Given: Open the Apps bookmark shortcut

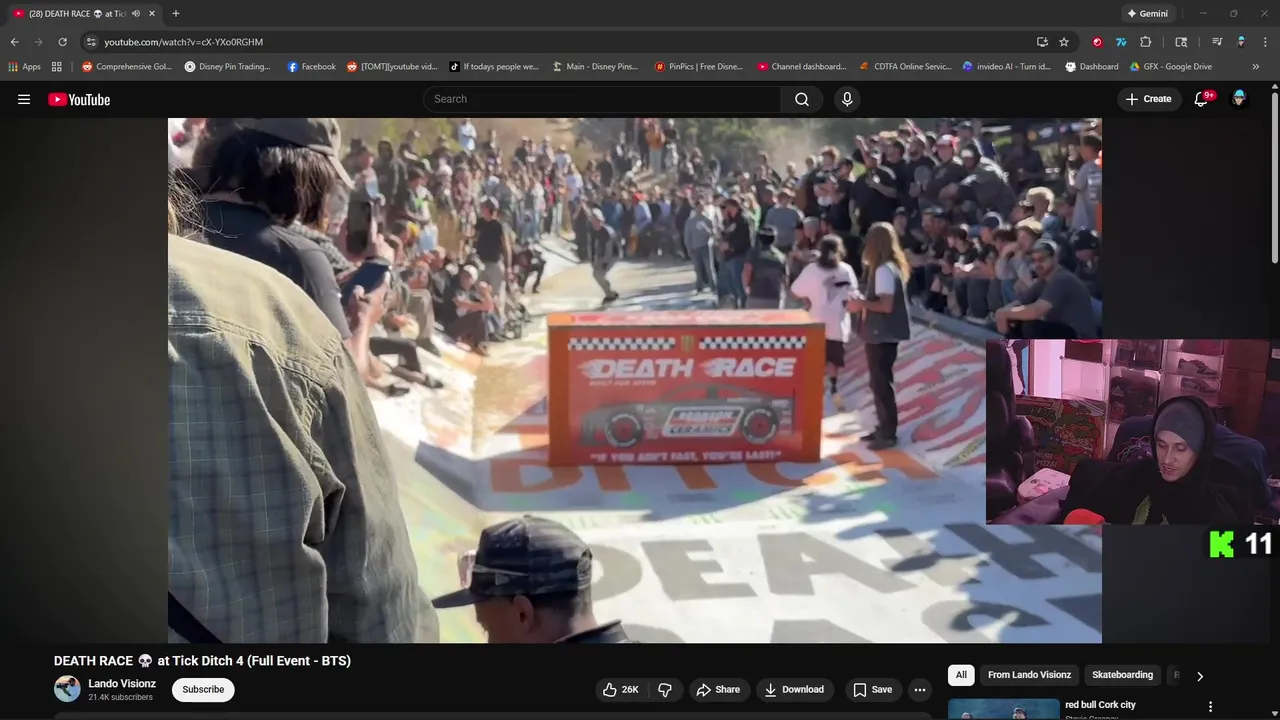Looking at the screenshot, I should (25, 67).
